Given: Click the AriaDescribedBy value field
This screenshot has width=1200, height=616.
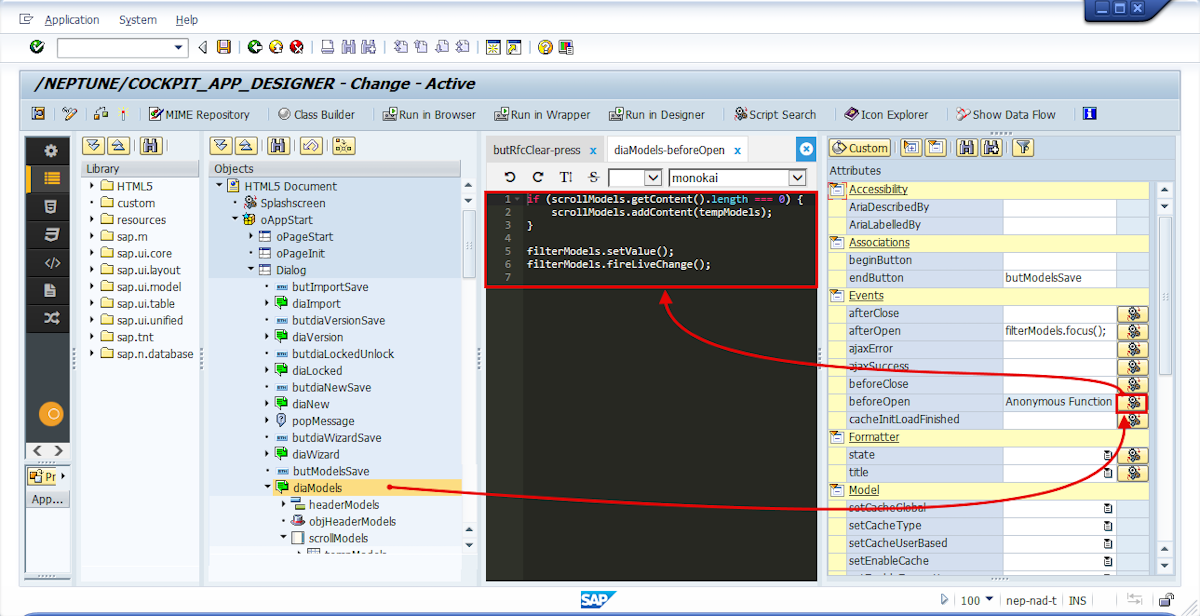Looking at the screenshot, I should click(1060, 207).
